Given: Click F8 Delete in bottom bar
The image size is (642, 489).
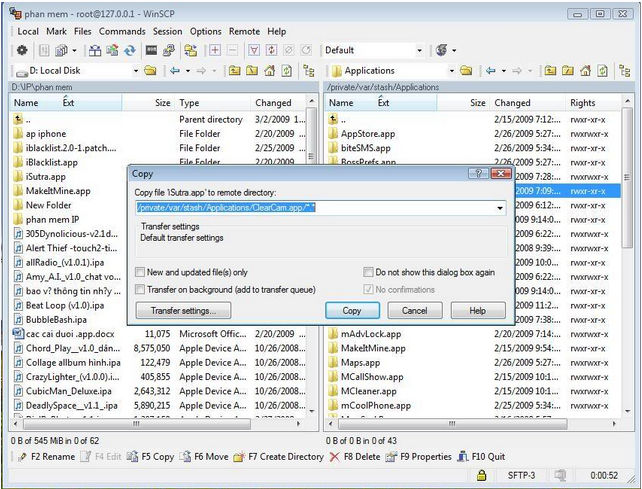Looking at the screenshot, I should tap(355, 457).
